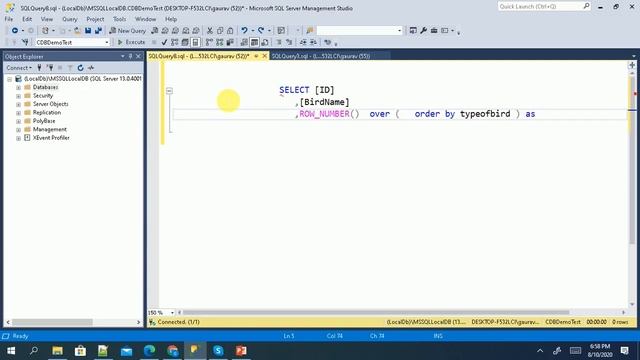
Task: Select XEvent Profiler tree item
Action: pos(51,138)
